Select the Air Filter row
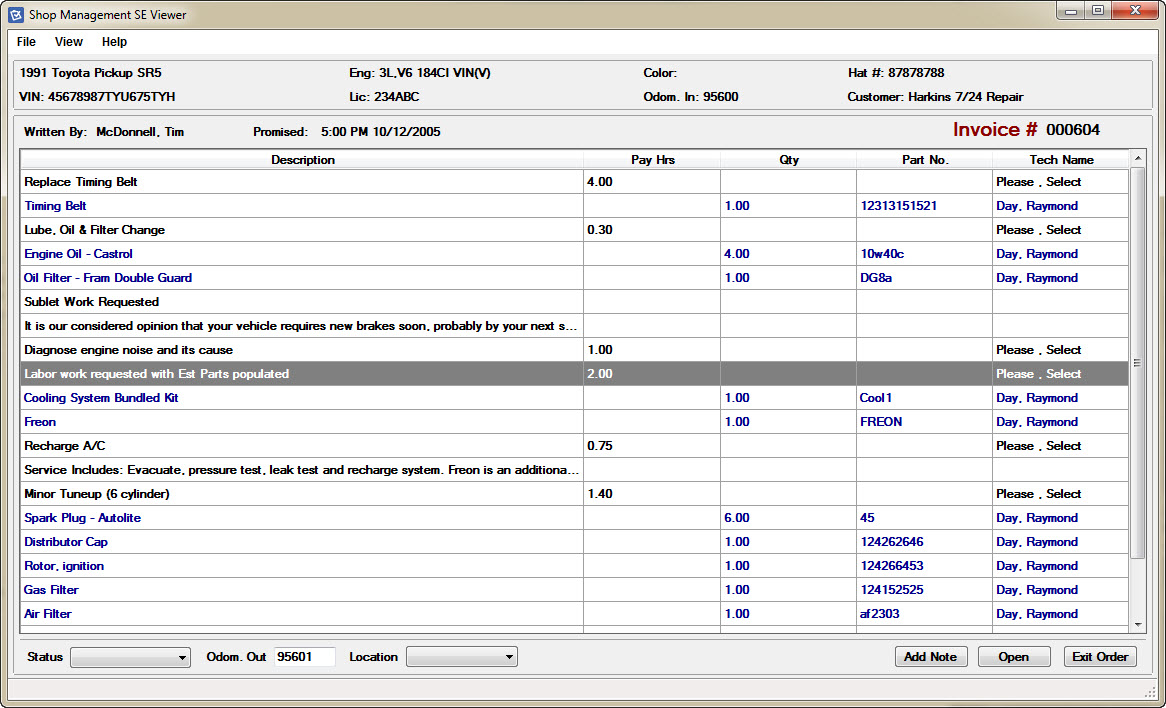 pyautogui.click(x=575, y=614)
